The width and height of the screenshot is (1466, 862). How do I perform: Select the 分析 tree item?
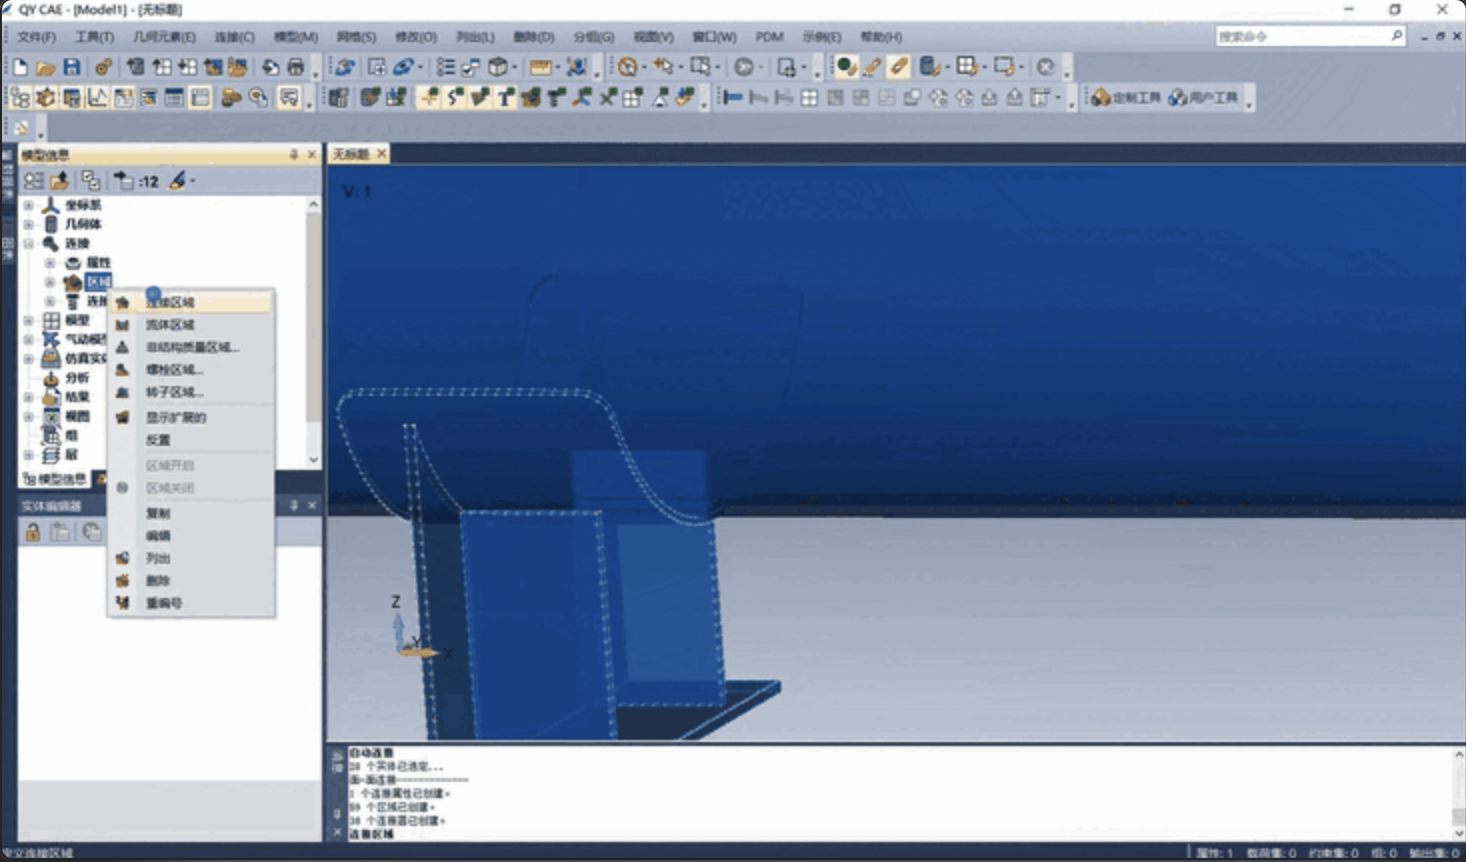coord(77,378)
